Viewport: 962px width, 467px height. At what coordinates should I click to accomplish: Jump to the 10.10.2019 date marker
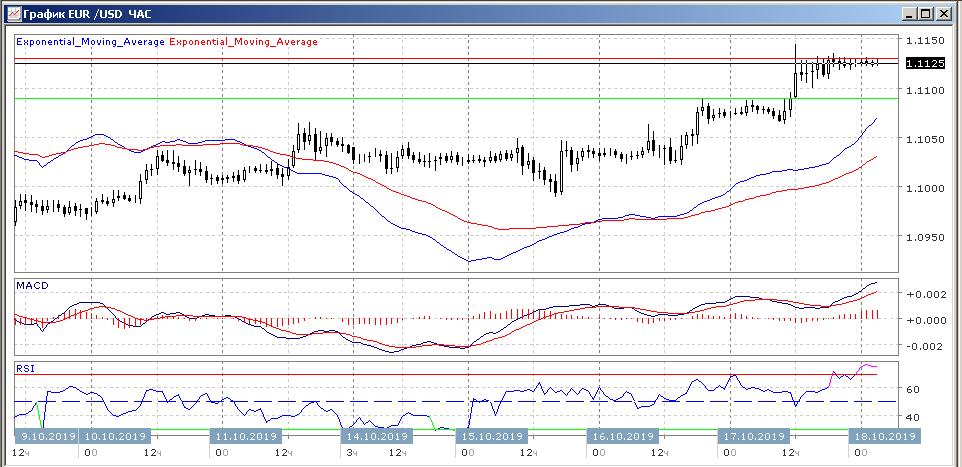(115, 436)
